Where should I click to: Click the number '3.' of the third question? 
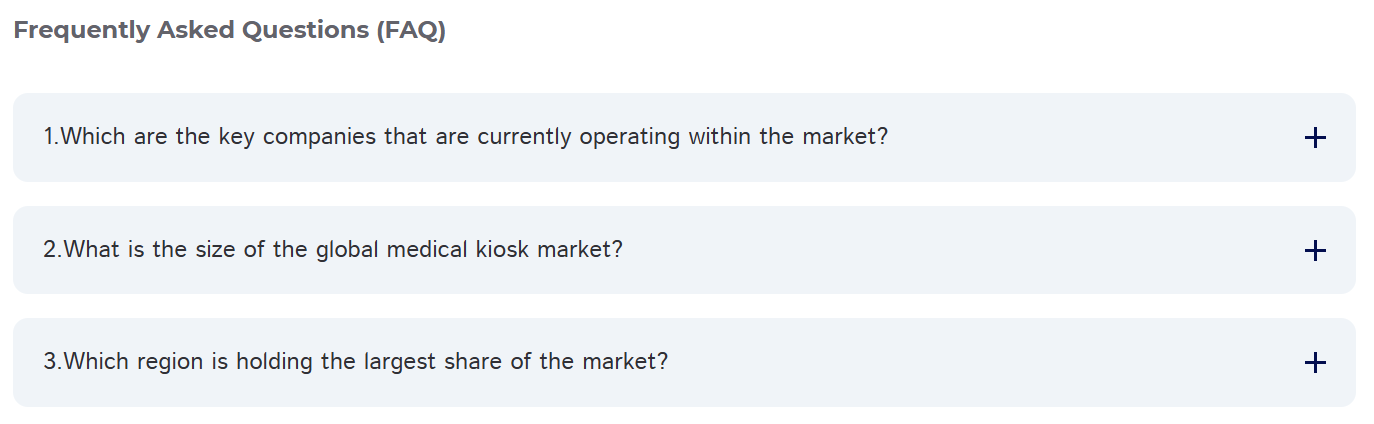click(53, 361)
